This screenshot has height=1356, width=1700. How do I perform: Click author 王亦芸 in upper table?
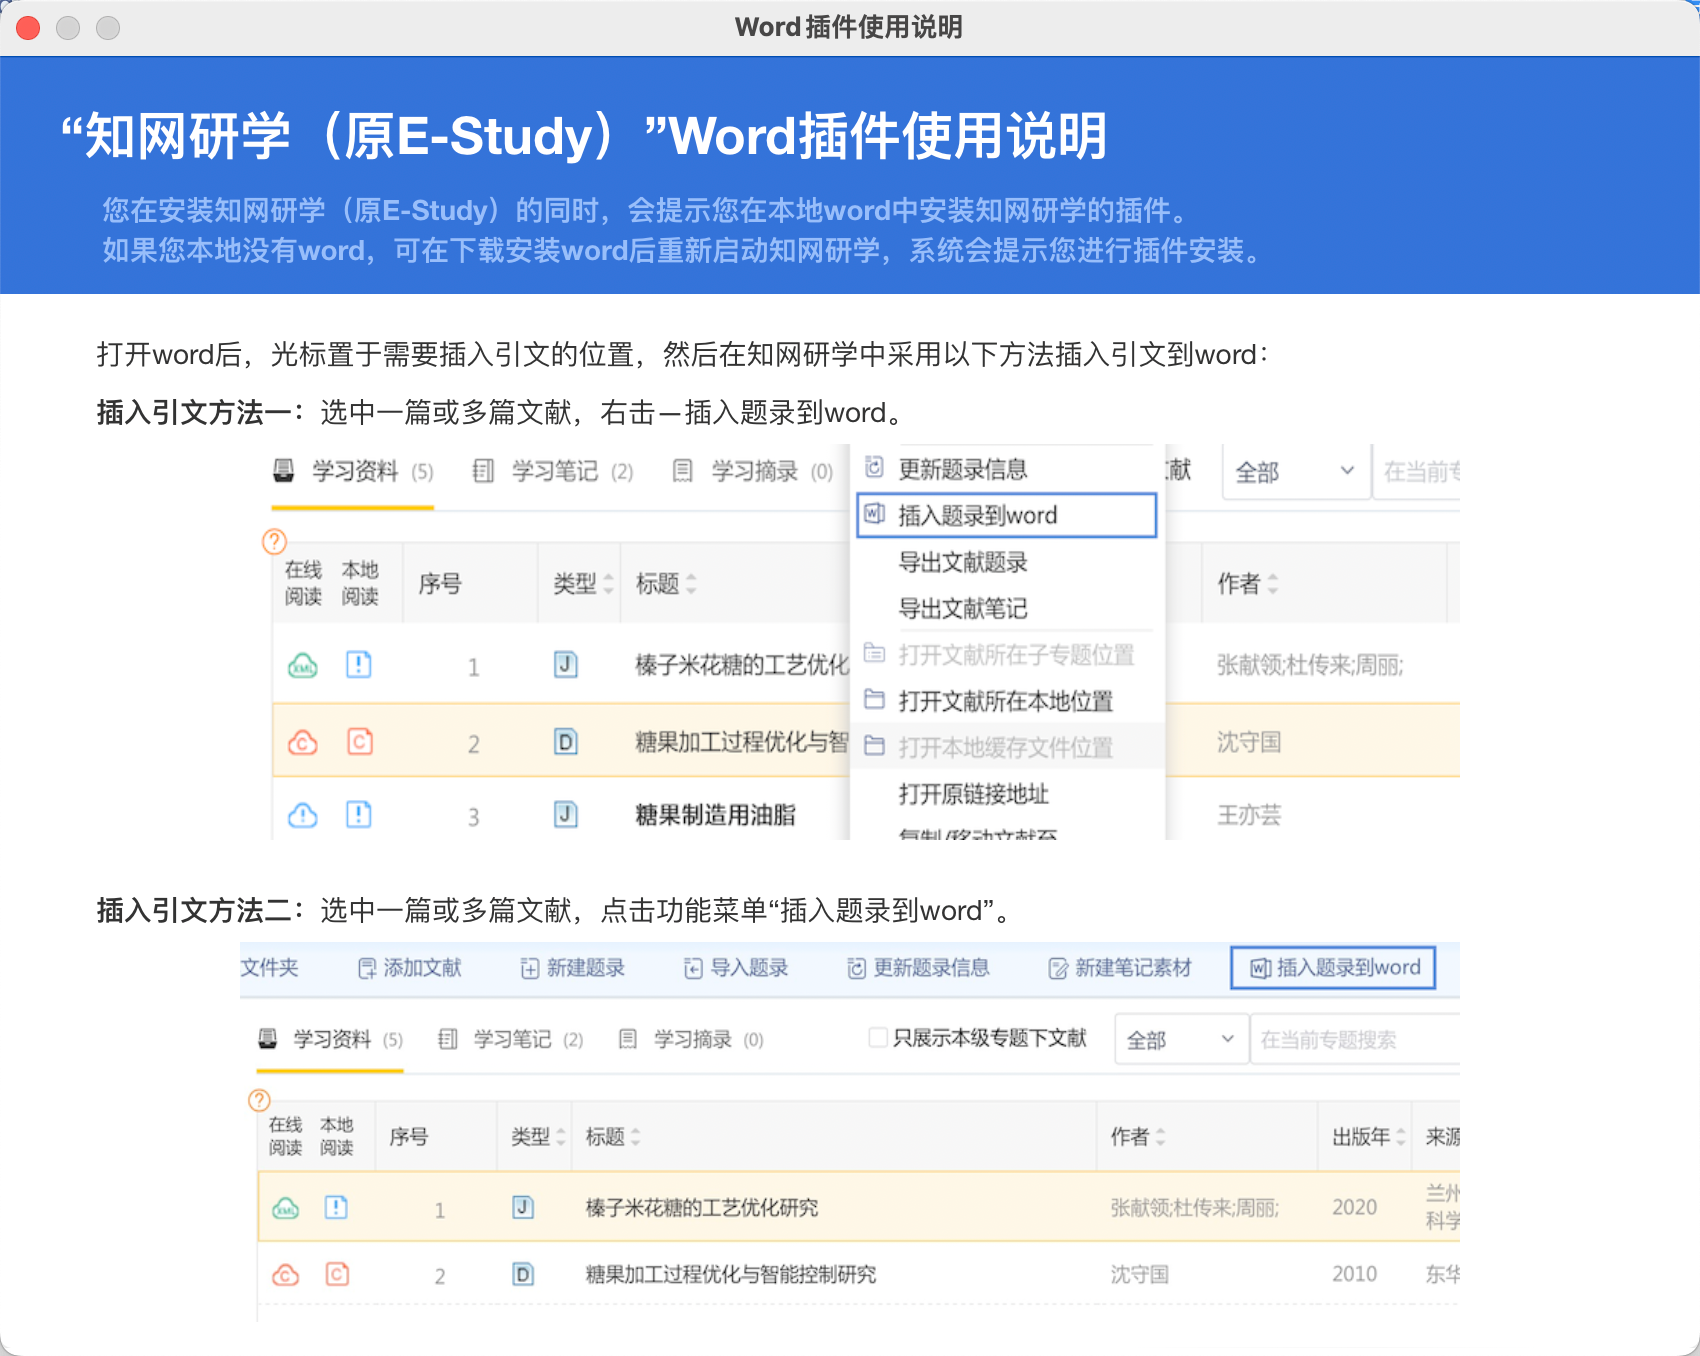tap(1248, 815)
